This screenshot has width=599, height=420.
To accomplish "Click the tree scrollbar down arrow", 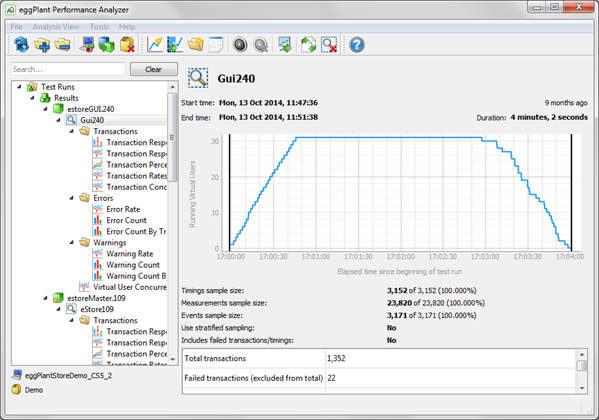I will 173,359.
